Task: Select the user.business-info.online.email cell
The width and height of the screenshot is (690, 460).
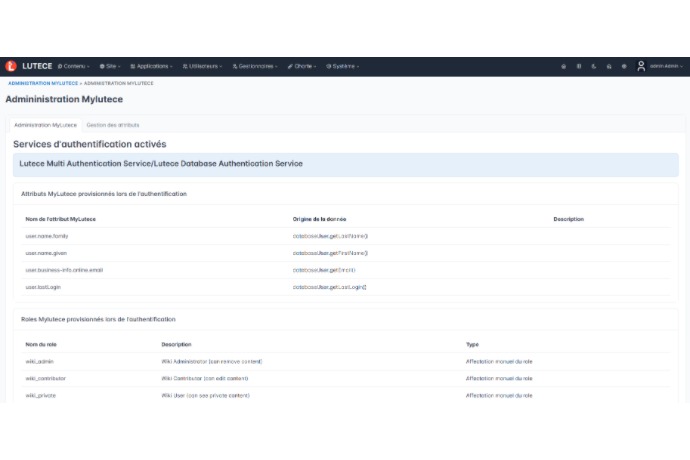Action: [x=64, y=270]
